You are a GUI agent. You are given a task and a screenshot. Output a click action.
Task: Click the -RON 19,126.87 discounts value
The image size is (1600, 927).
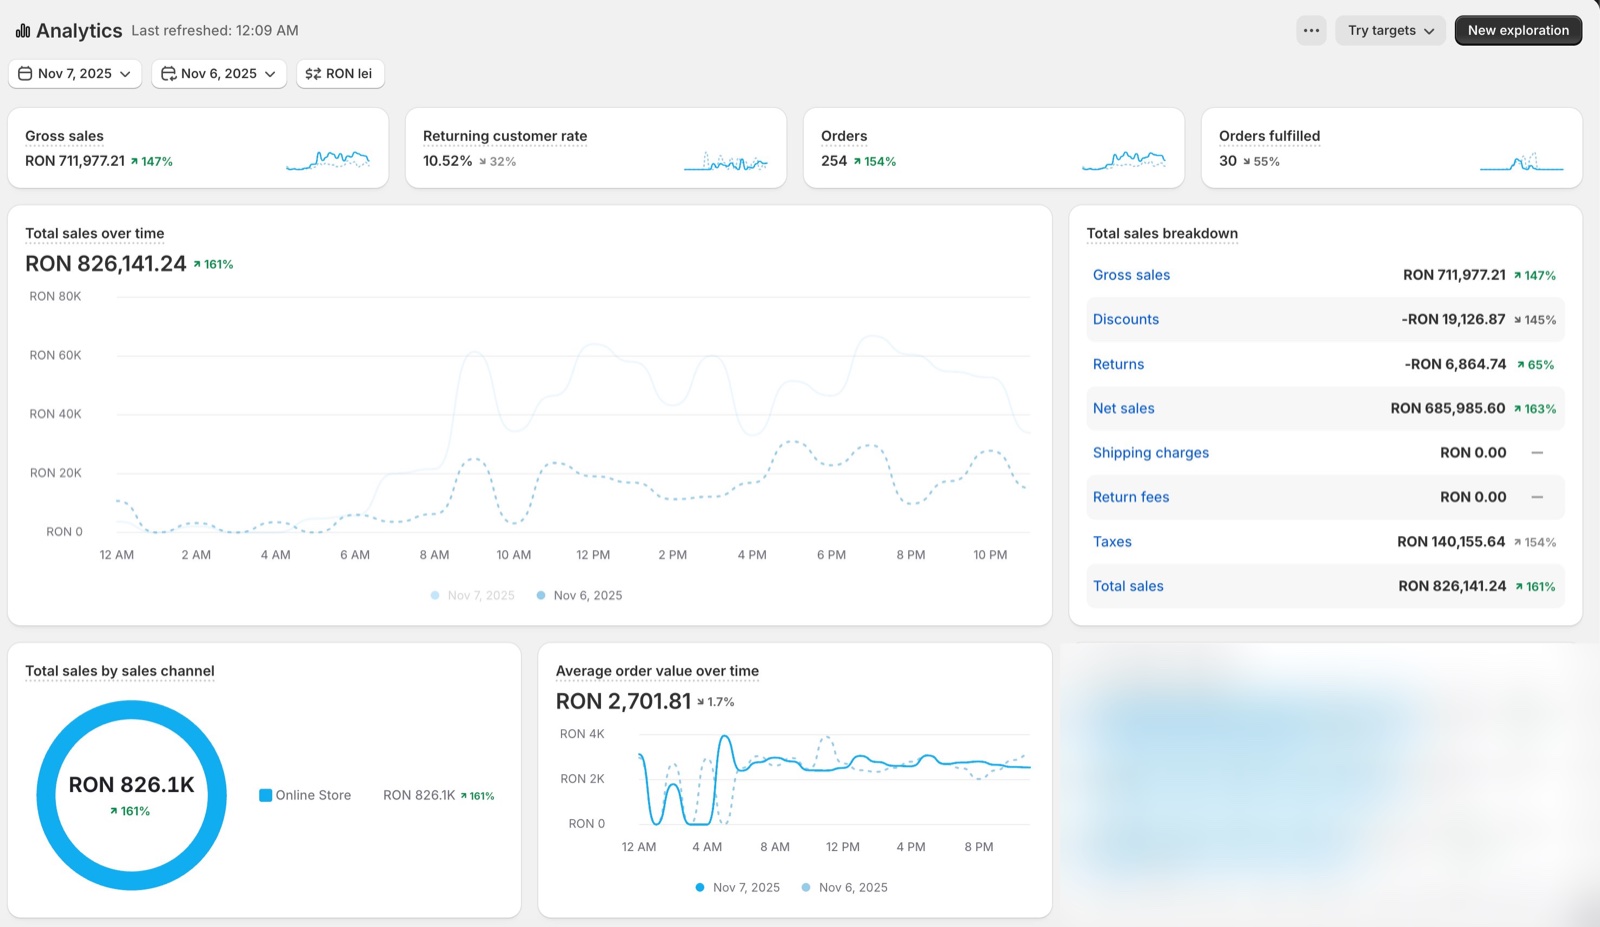[1453, 319]
